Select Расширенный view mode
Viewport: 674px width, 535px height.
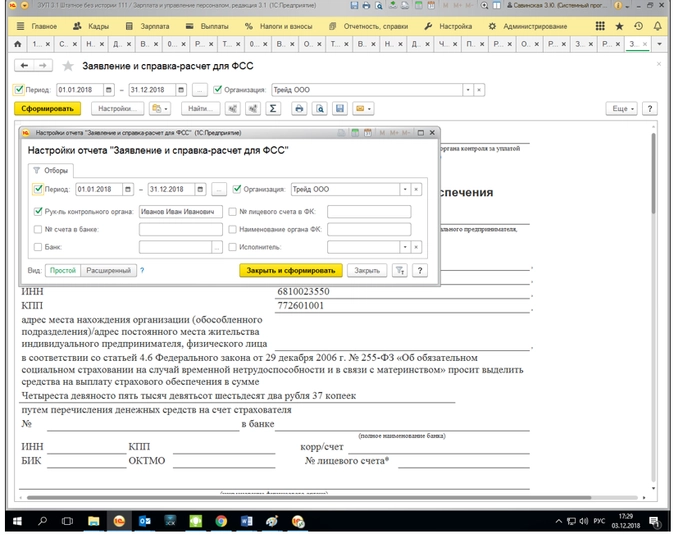pyautogui.click(x=108, y=270)
